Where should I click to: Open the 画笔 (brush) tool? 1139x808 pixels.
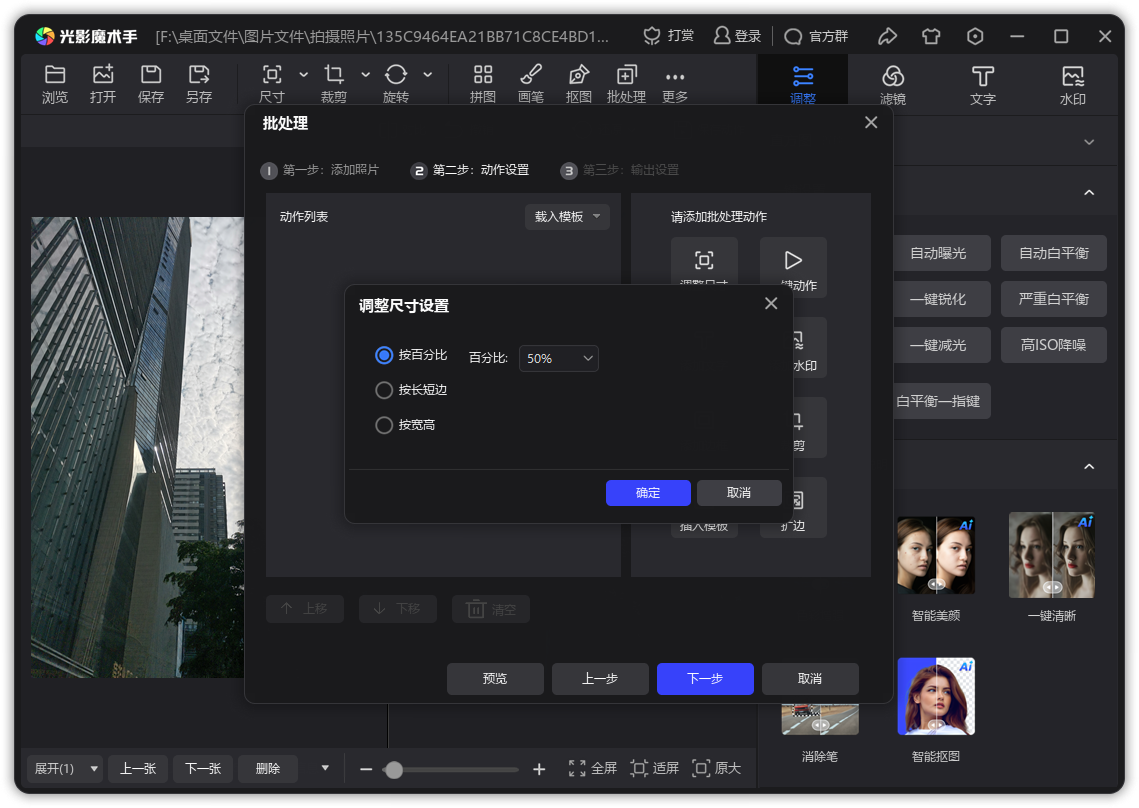point(531,82)
